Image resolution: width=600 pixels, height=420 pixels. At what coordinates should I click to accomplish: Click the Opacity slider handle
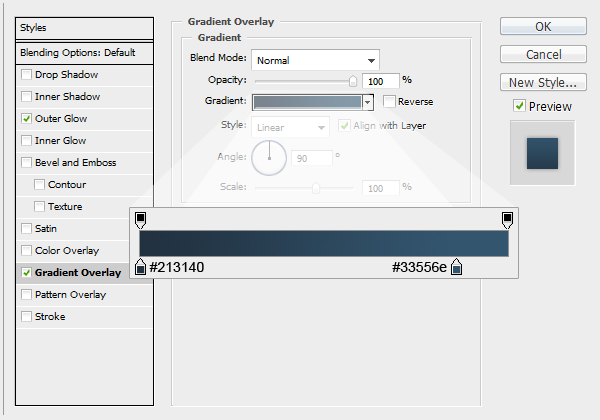pyautogui.click(x=353, y=81)
